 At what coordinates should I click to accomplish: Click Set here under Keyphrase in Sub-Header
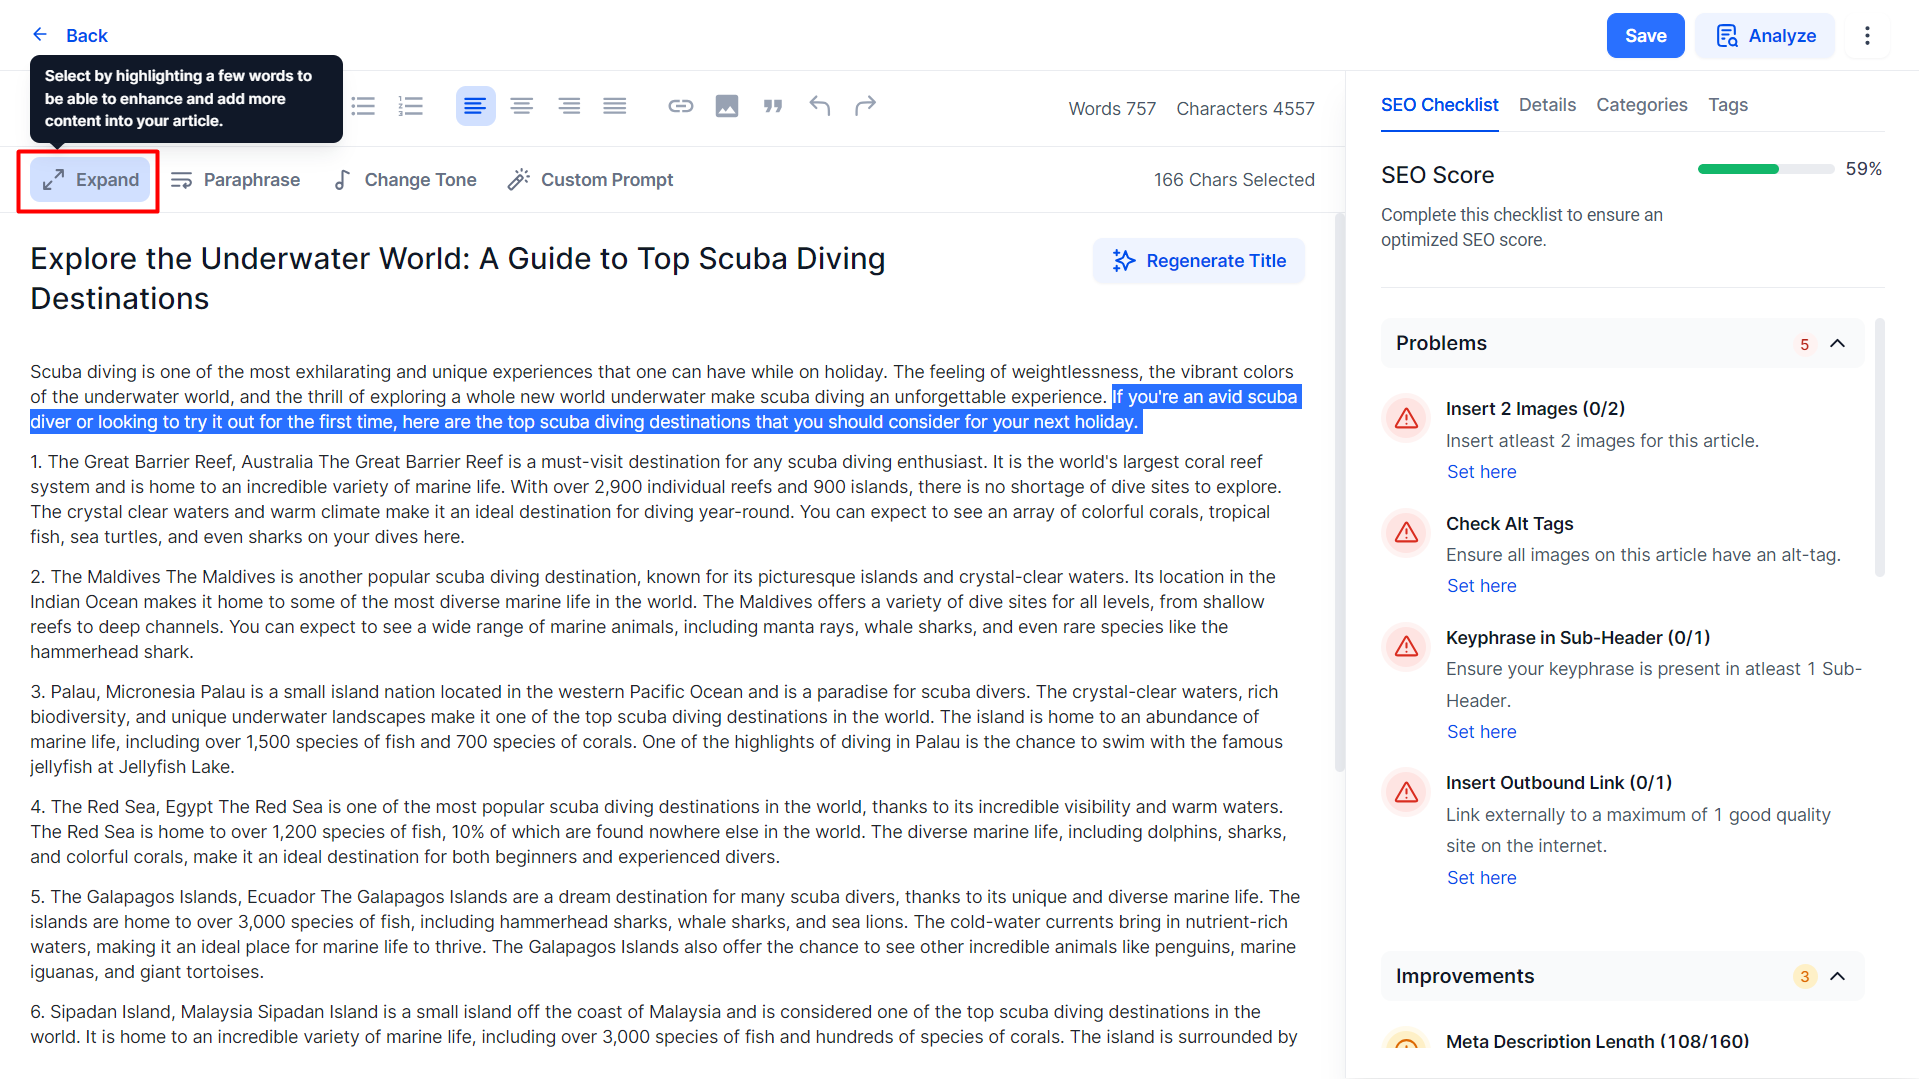click(1481, 732)
